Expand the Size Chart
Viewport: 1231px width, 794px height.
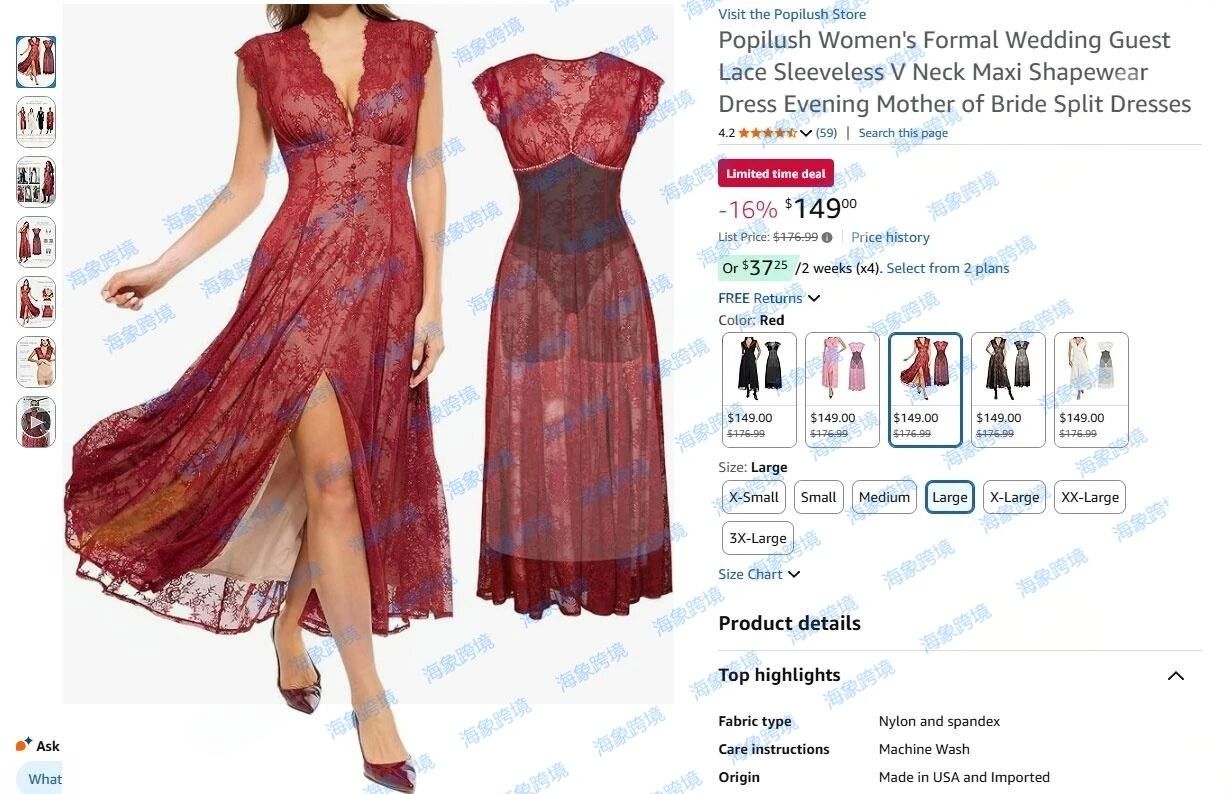click(x=759, y=574)
